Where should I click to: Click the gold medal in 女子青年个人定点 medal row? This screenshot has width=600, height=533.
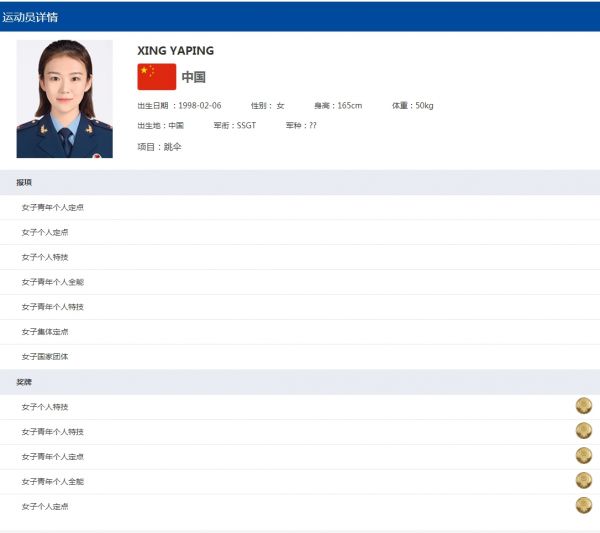(584, 456)
